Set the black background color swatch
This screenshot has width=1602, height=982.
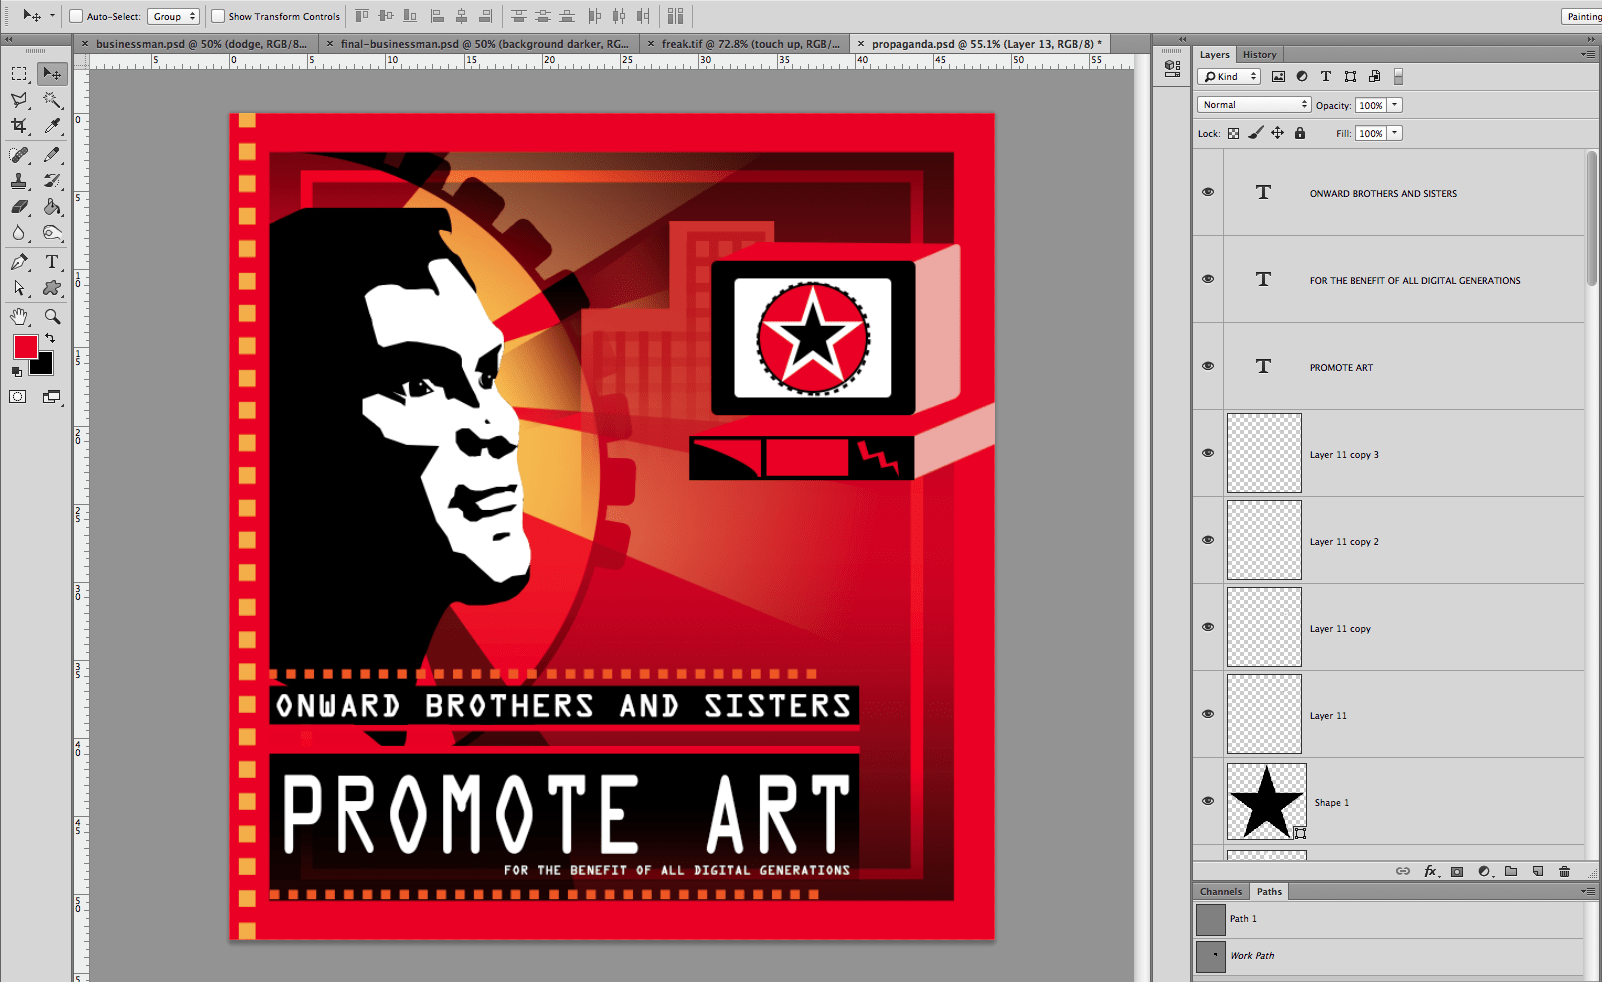pos(44,366)
